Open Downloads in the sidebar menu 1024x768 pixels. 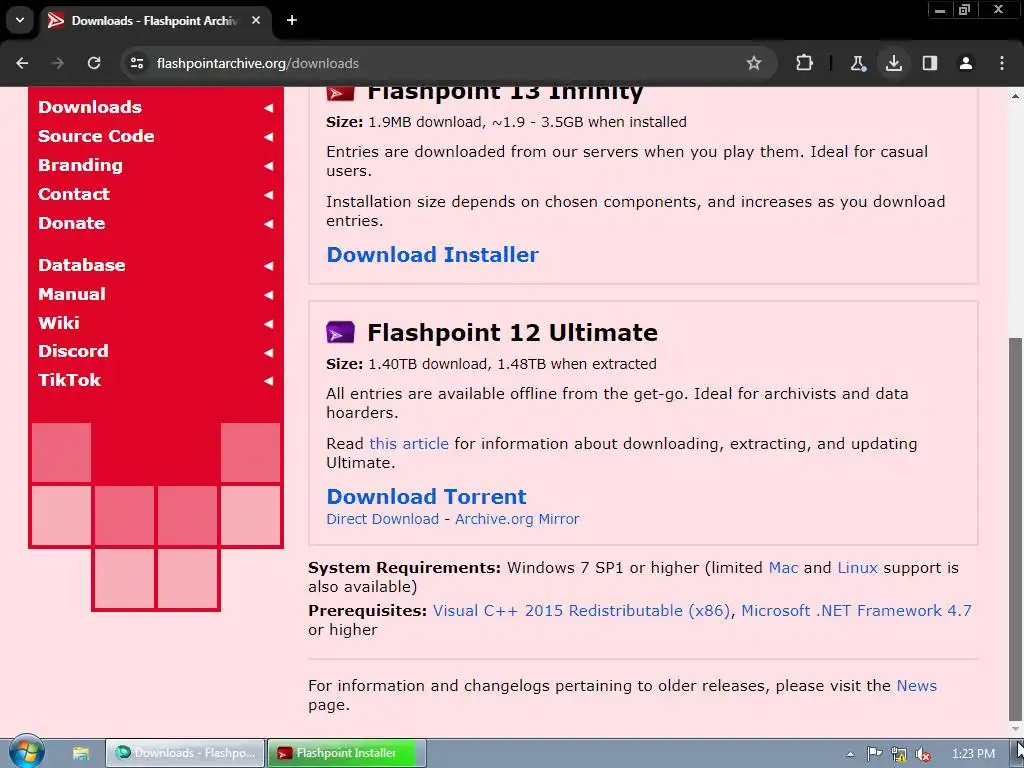pyautogui.click(x=89, y=107)
